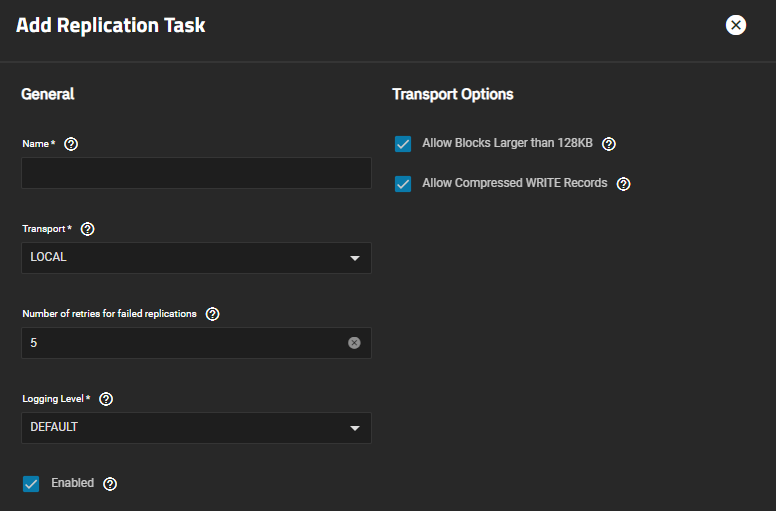This screenshot has height=511, width=776.
Task: Toggle the Enabled checkbox
Action: click(31, 484)
